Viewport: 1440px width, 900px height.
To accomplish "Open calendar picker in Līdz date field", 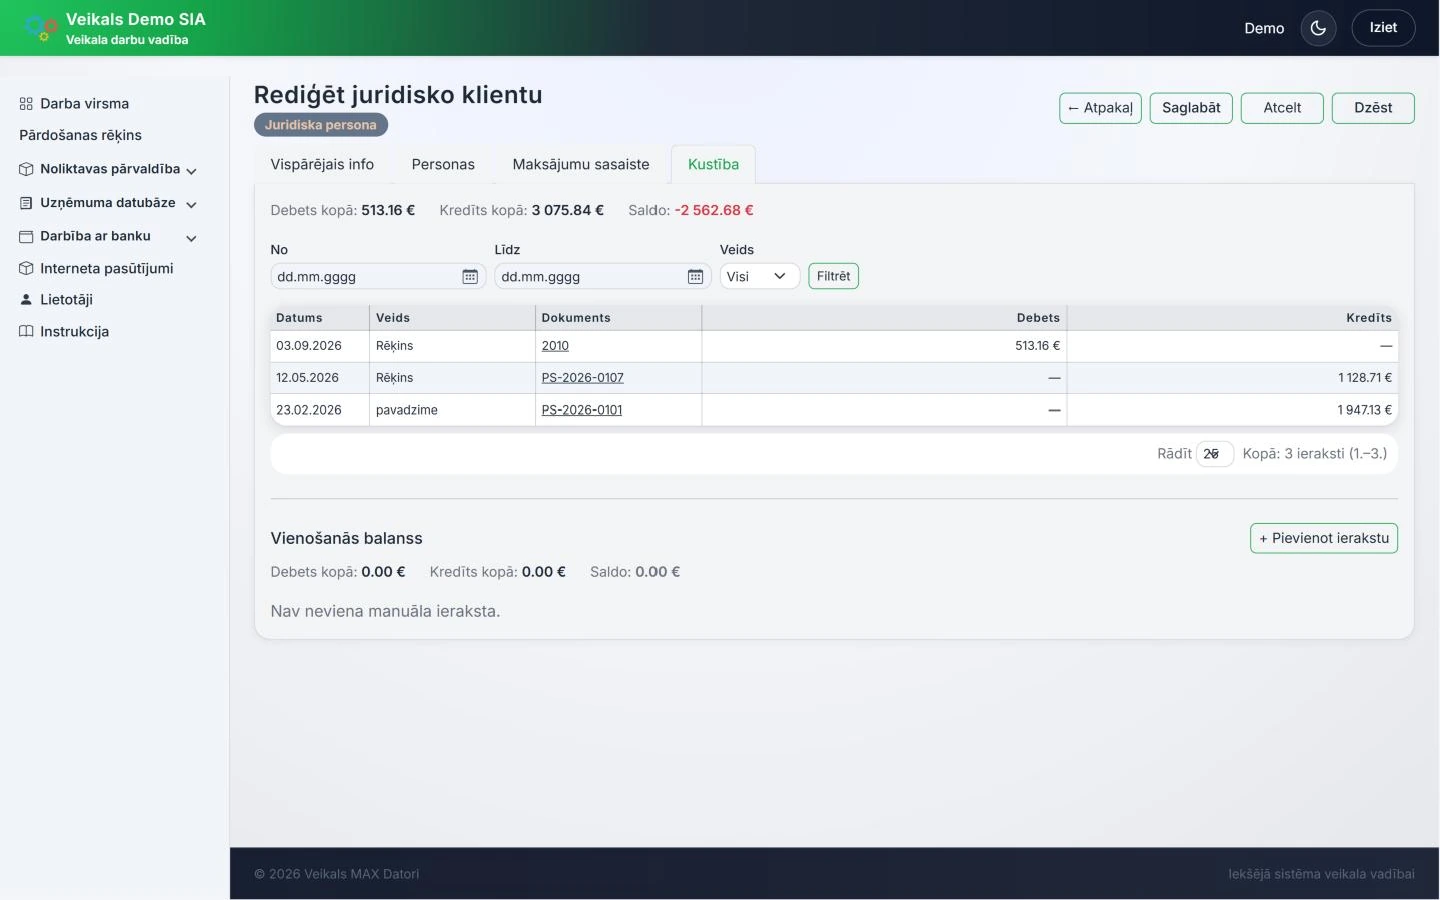I will click(x=695, y=277).
